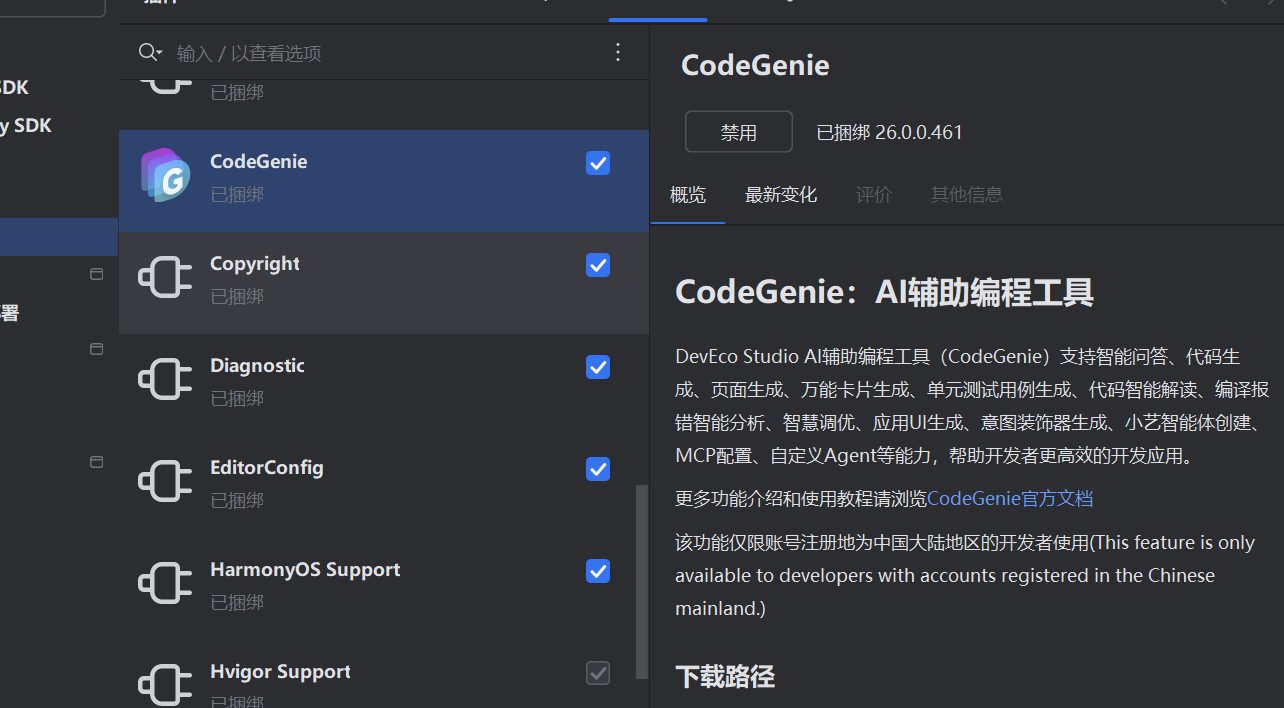The width and height of the screenshot is (1284, 708).
Task: Click the third small window icon in the left sidebar
Action: point(97,462)
